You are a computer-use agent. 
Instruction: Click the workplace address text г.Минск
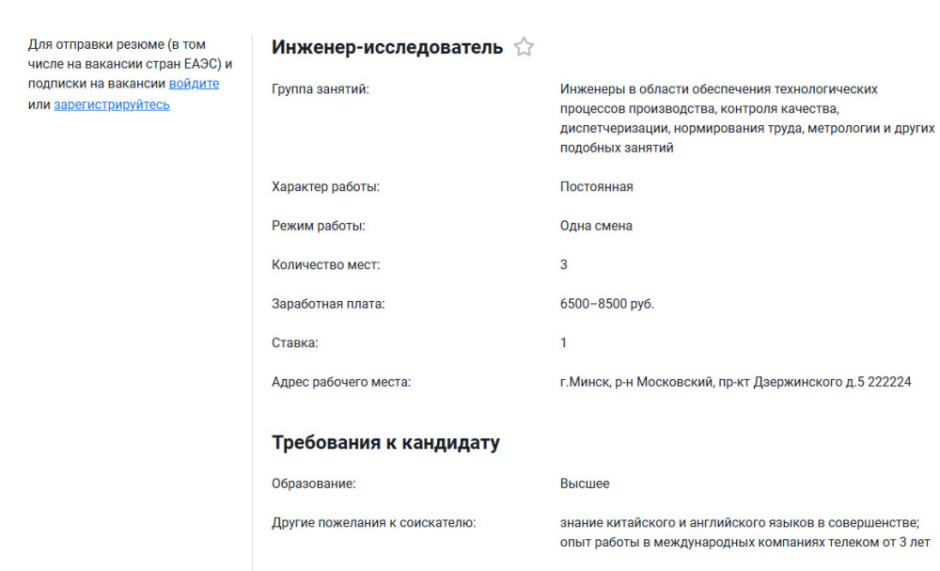pyautogui.click(x=734, y=382)
